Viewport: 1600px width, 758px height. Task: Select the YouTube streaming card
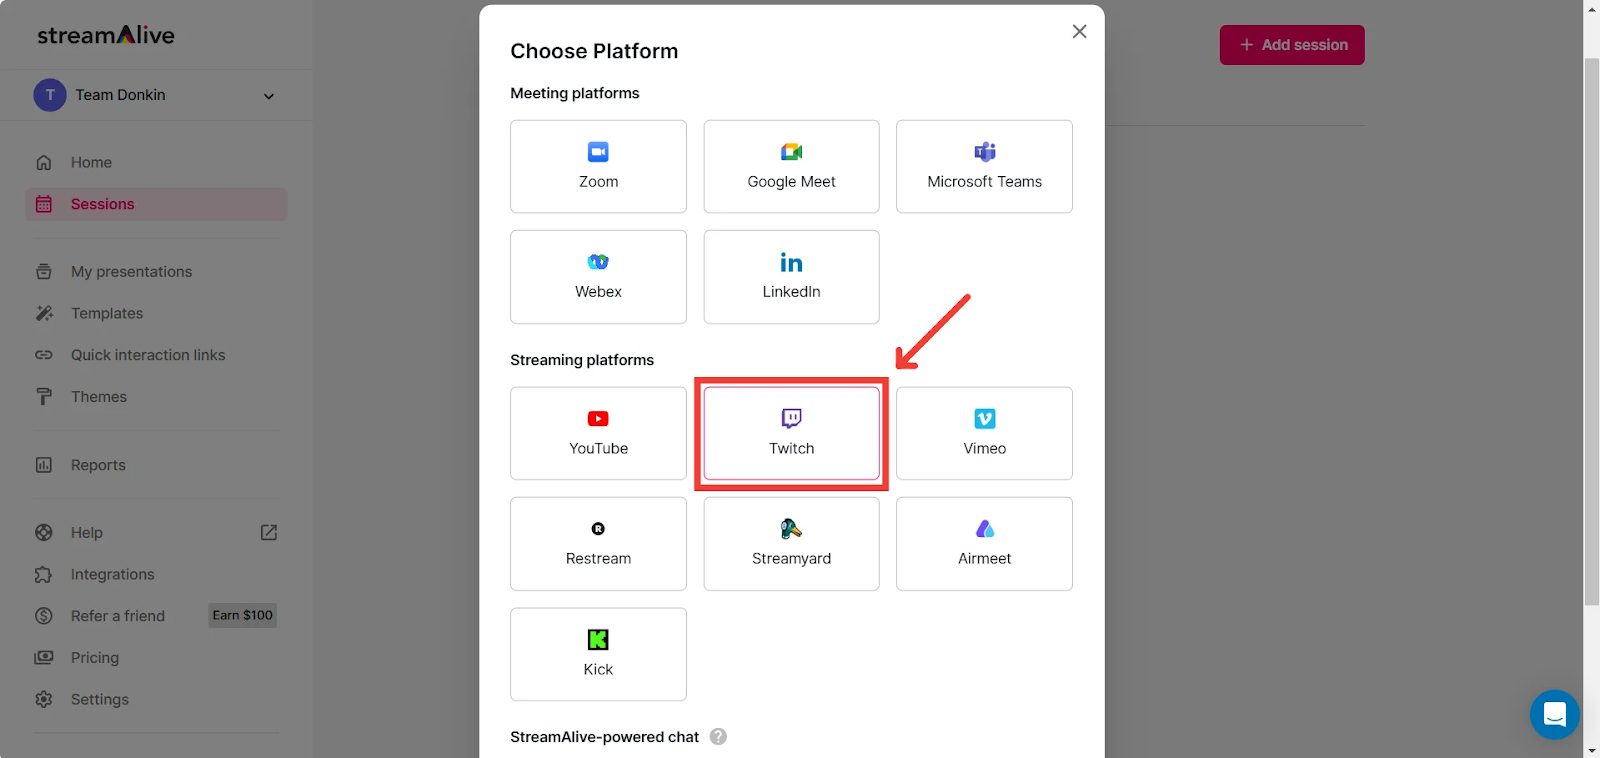click(x=598, y=433)
